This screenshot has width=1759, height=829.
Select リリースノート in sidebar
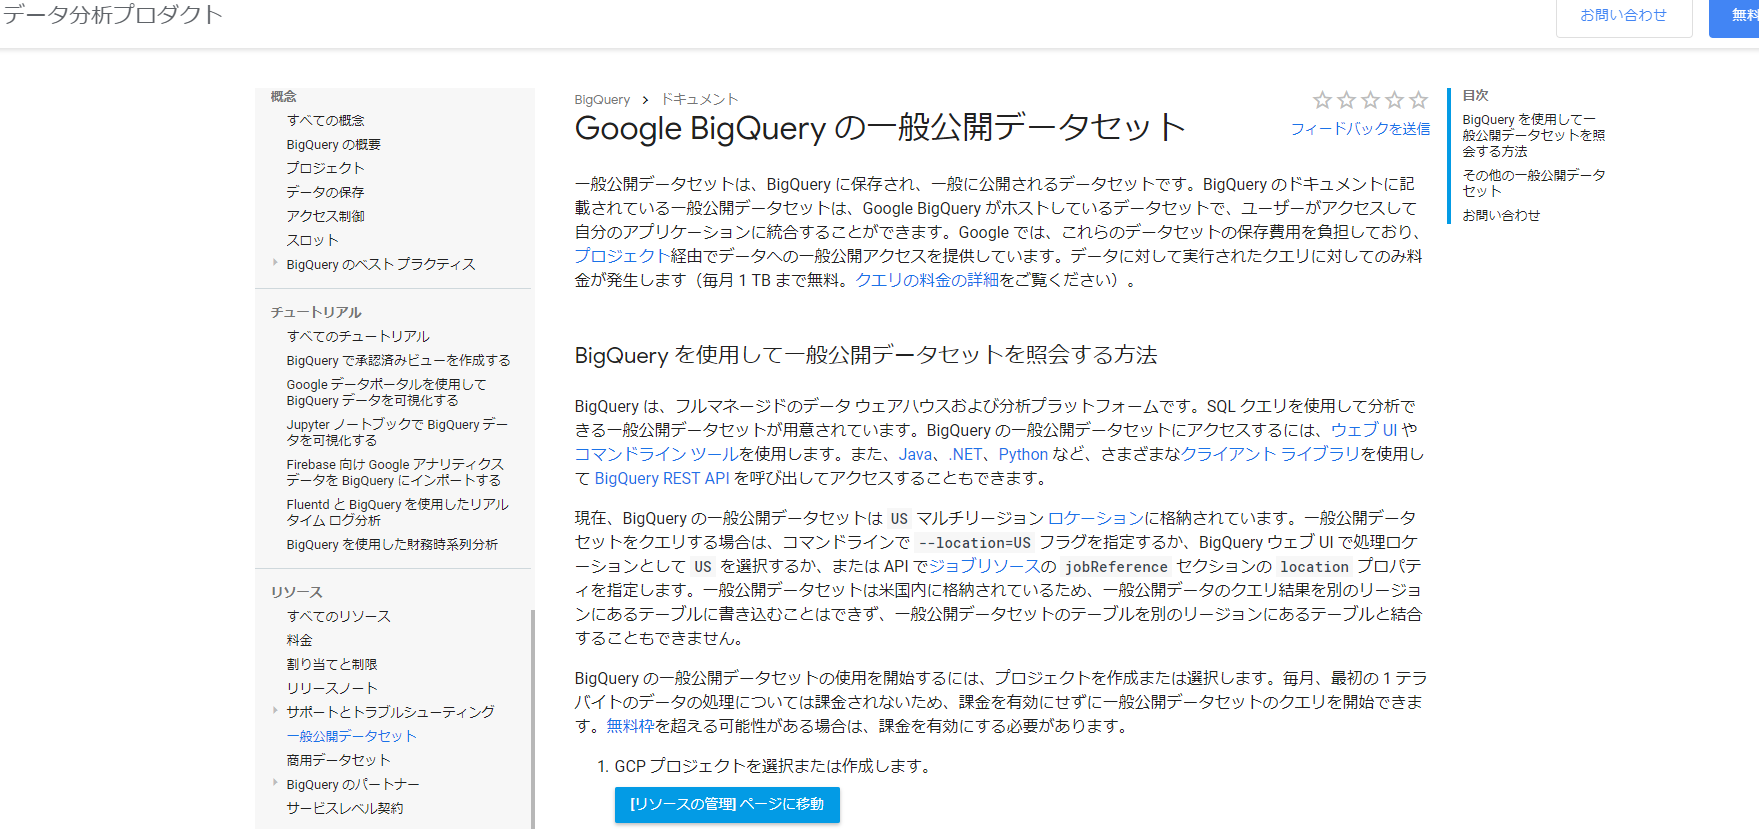click(331, 688)
